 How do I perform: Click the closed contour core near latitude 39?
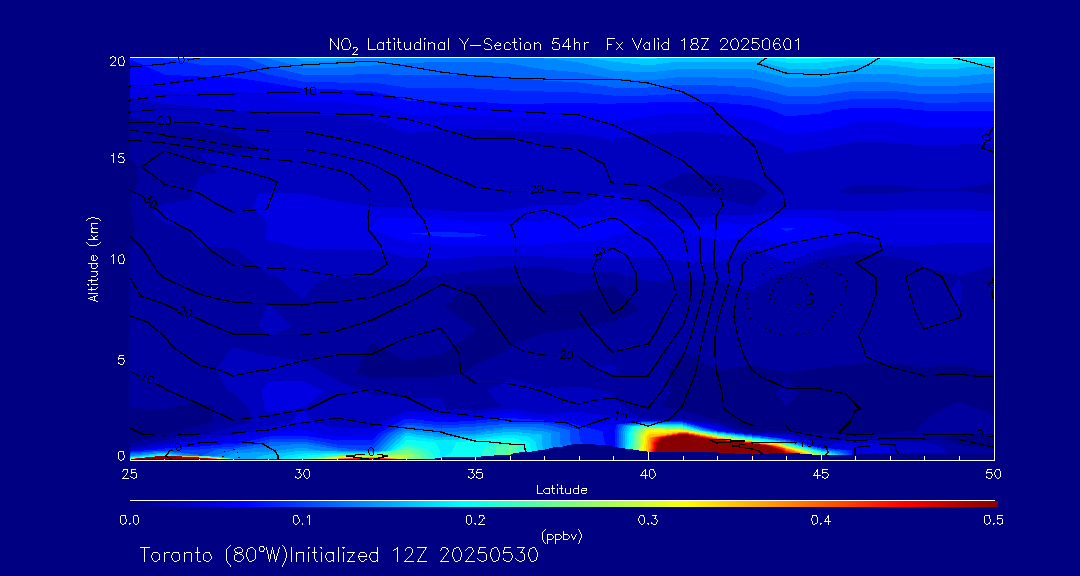point(613,278)
